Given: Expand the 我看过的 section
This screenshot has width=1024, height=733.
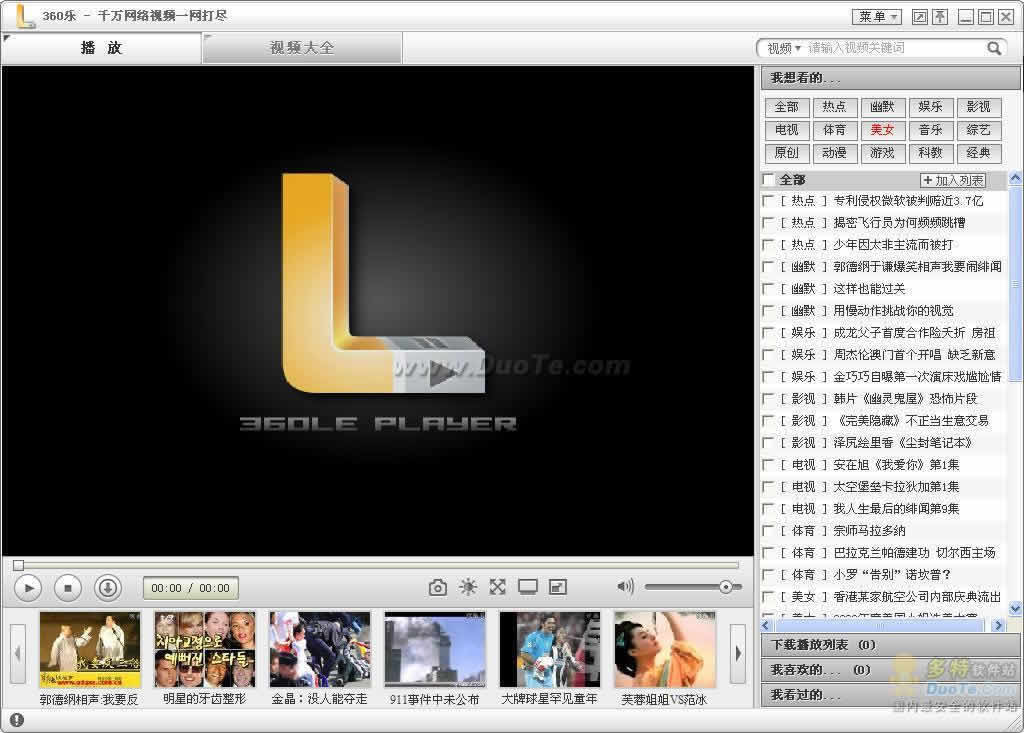Looking at the screenshot, I should pyautogui.click(x=890, y=694).
